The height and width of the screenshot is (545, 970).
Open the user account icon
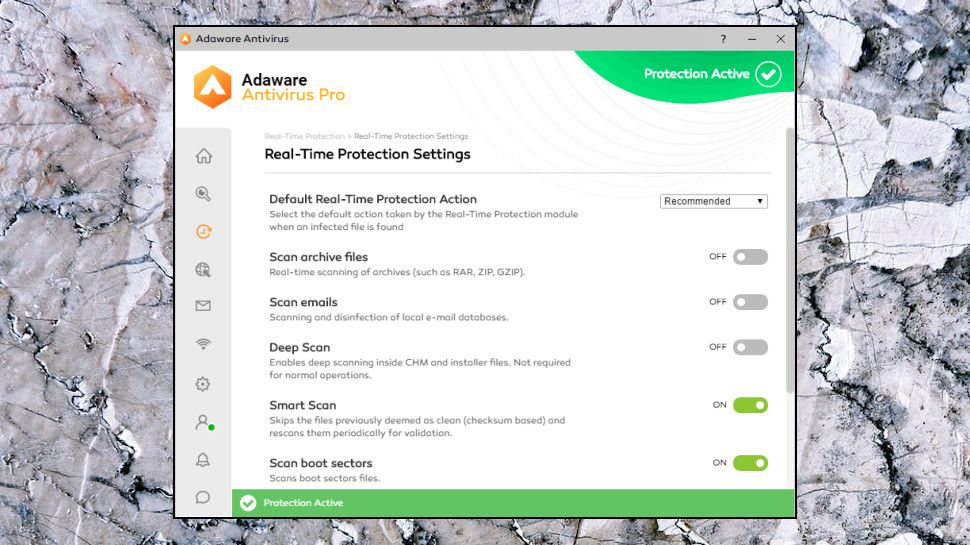[204, 423]
